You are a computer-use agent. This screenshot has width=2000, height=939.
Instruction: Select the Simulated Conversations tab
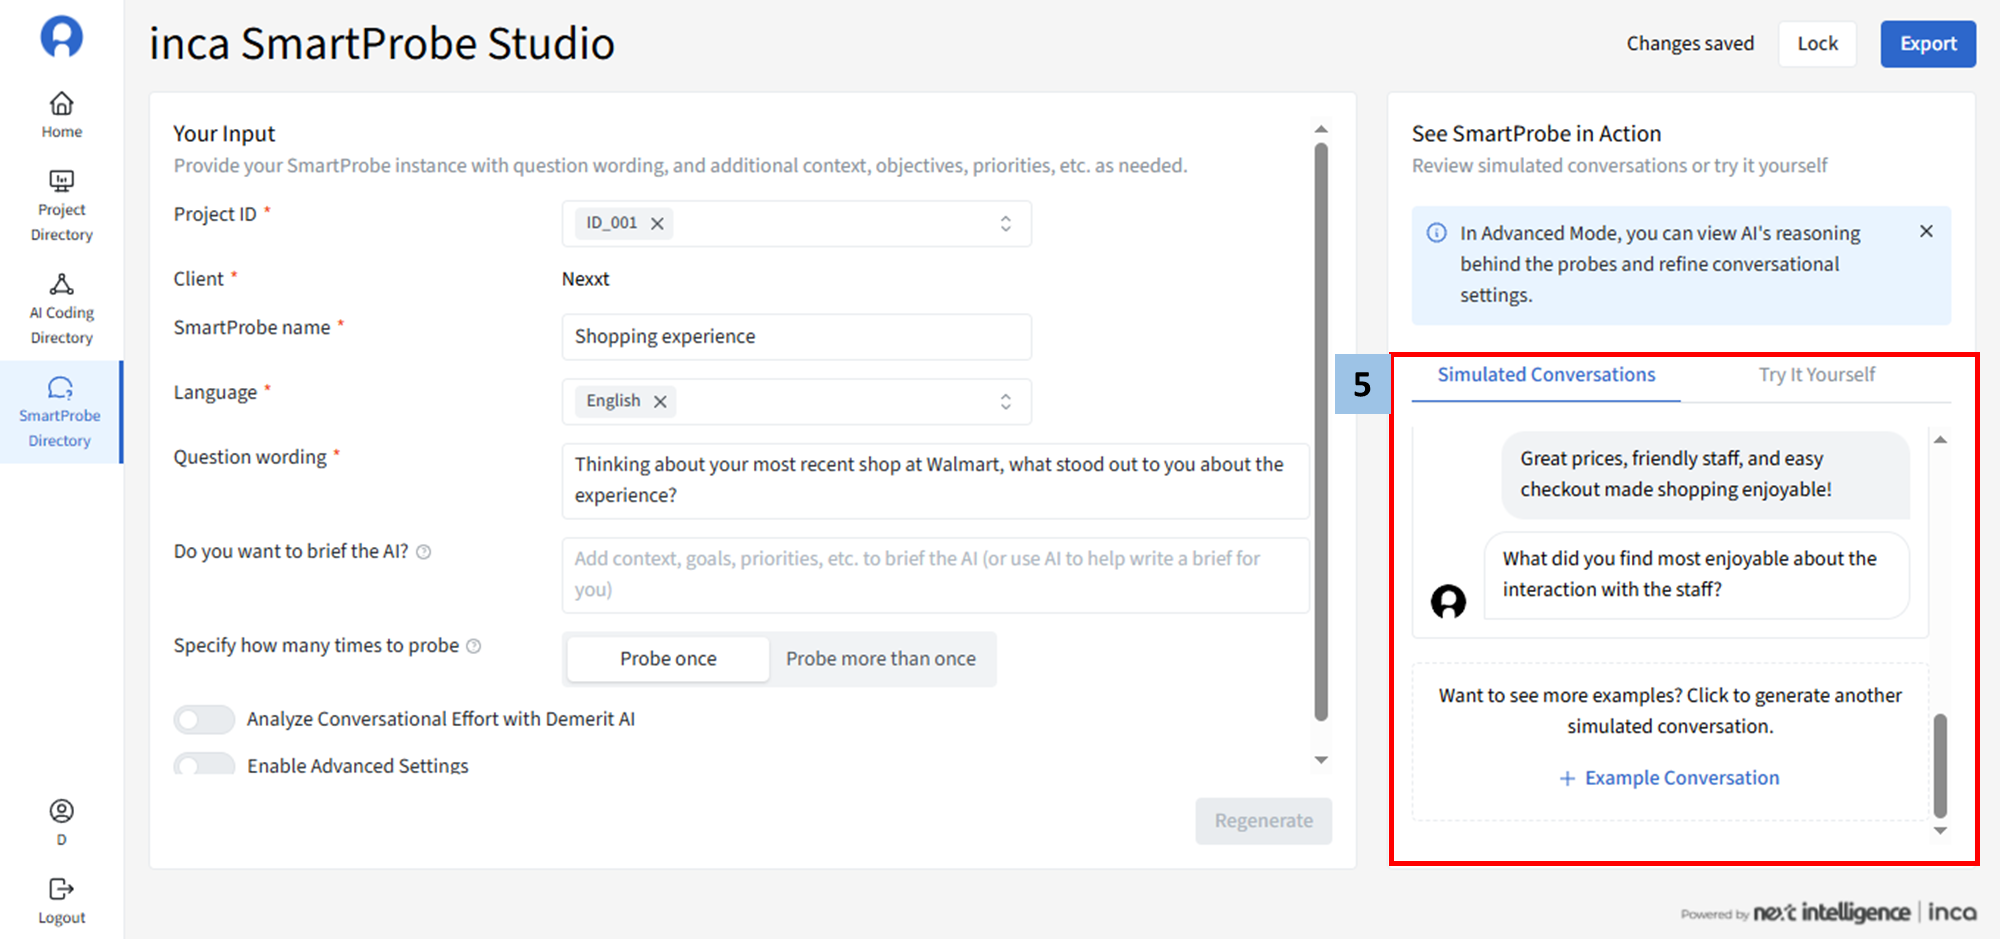(1546, 375)
